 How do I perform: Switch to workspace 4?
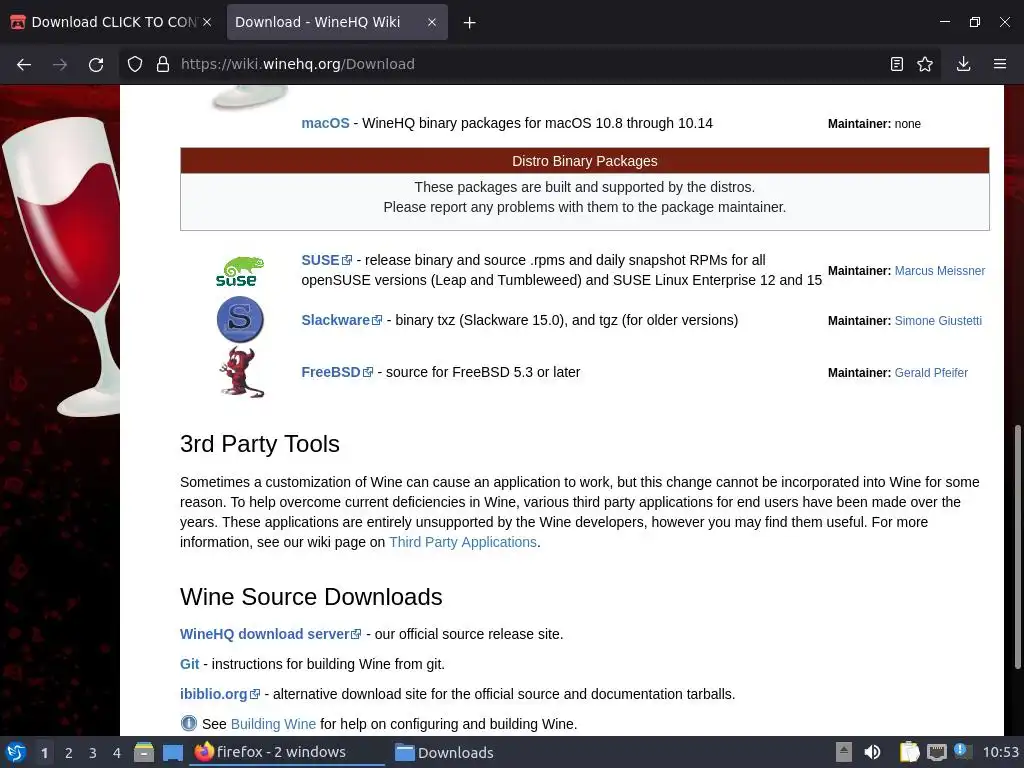[117, 753]
